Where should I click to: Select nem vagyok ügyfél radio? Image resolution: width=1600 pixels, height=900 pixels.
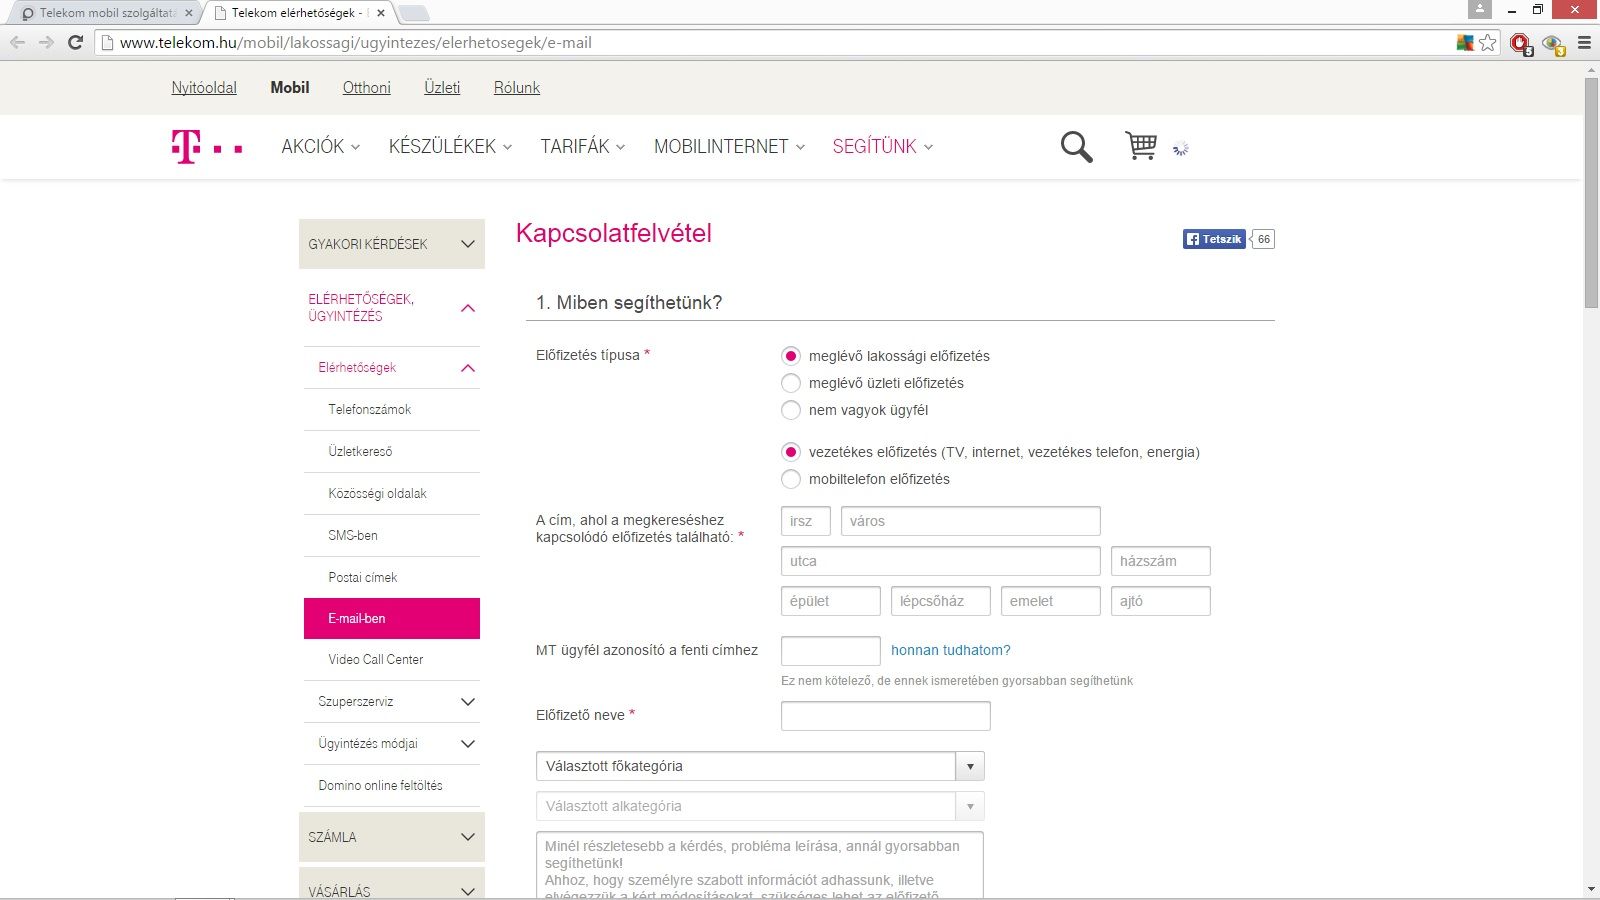[x=791, y=410]
